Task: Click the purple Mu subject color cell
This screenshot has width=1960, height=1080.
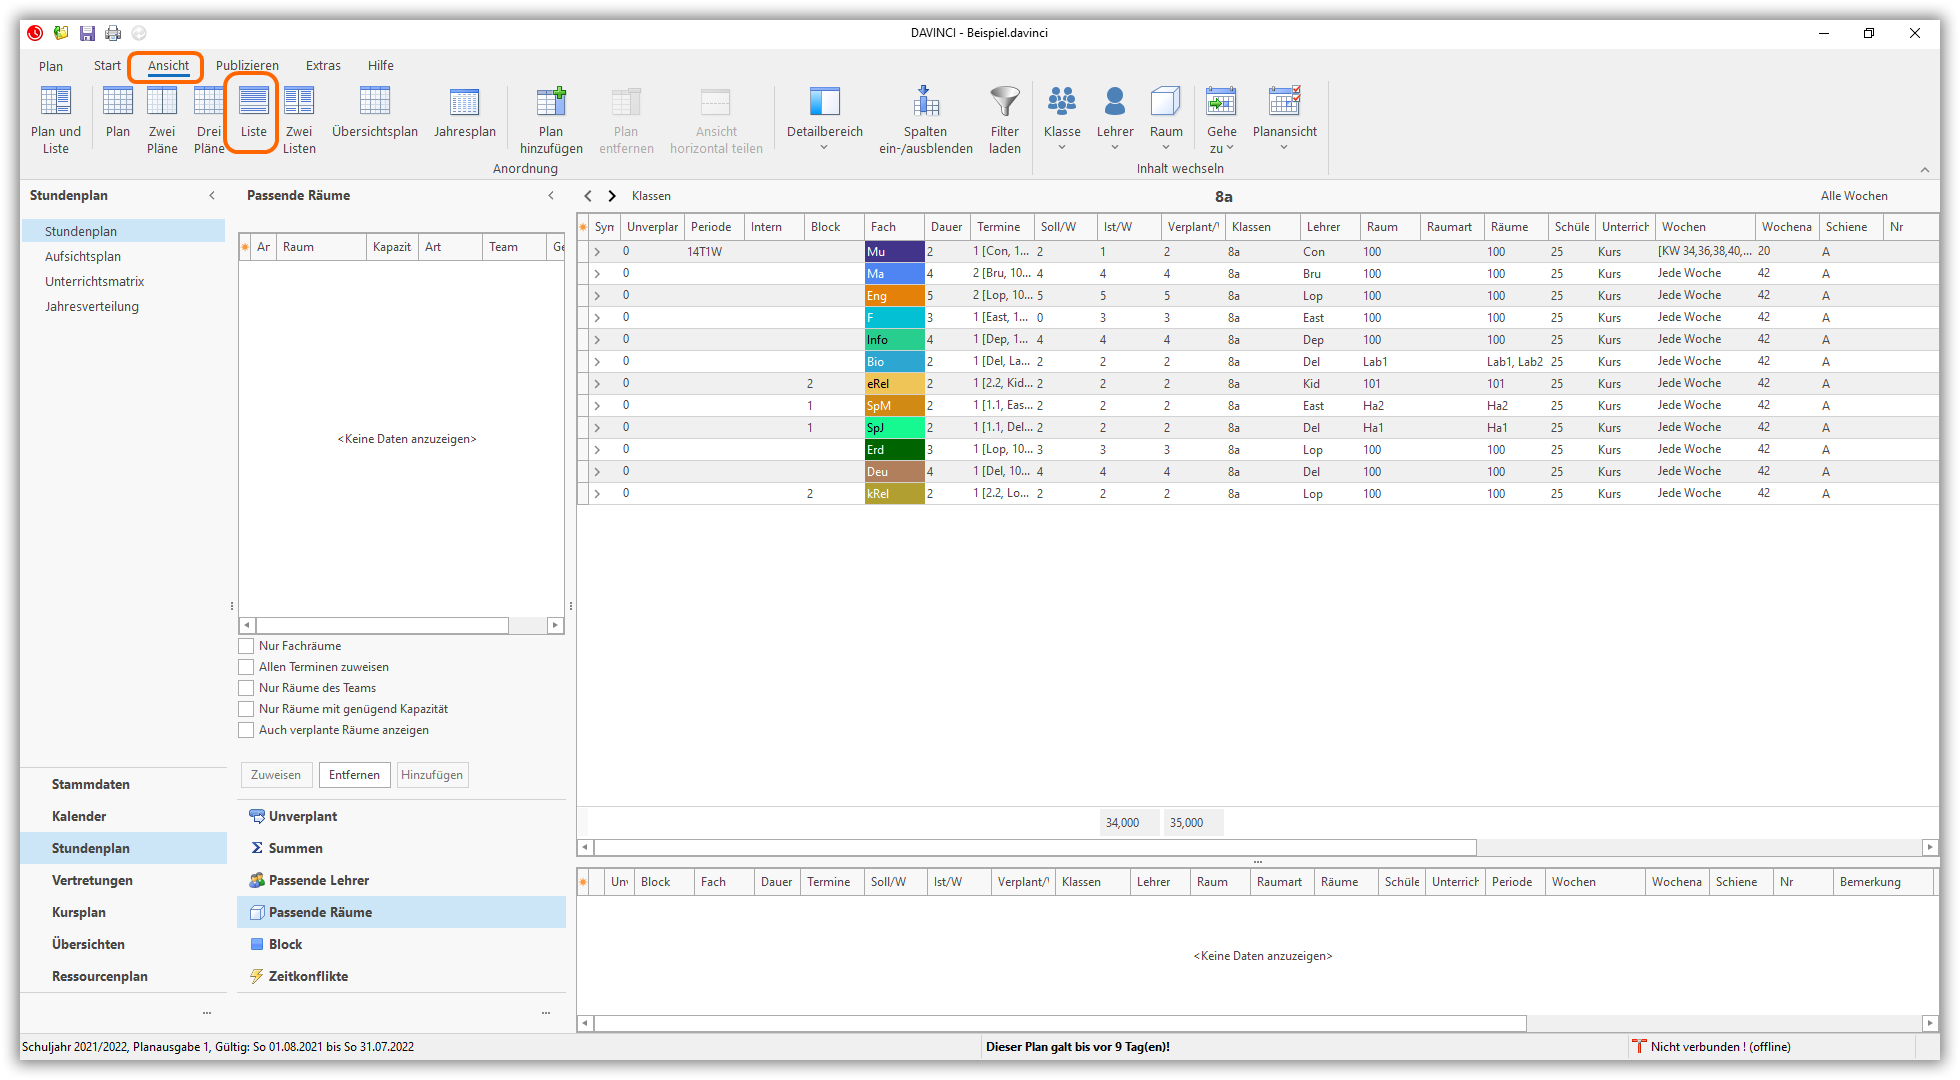Action: [894, 252]
